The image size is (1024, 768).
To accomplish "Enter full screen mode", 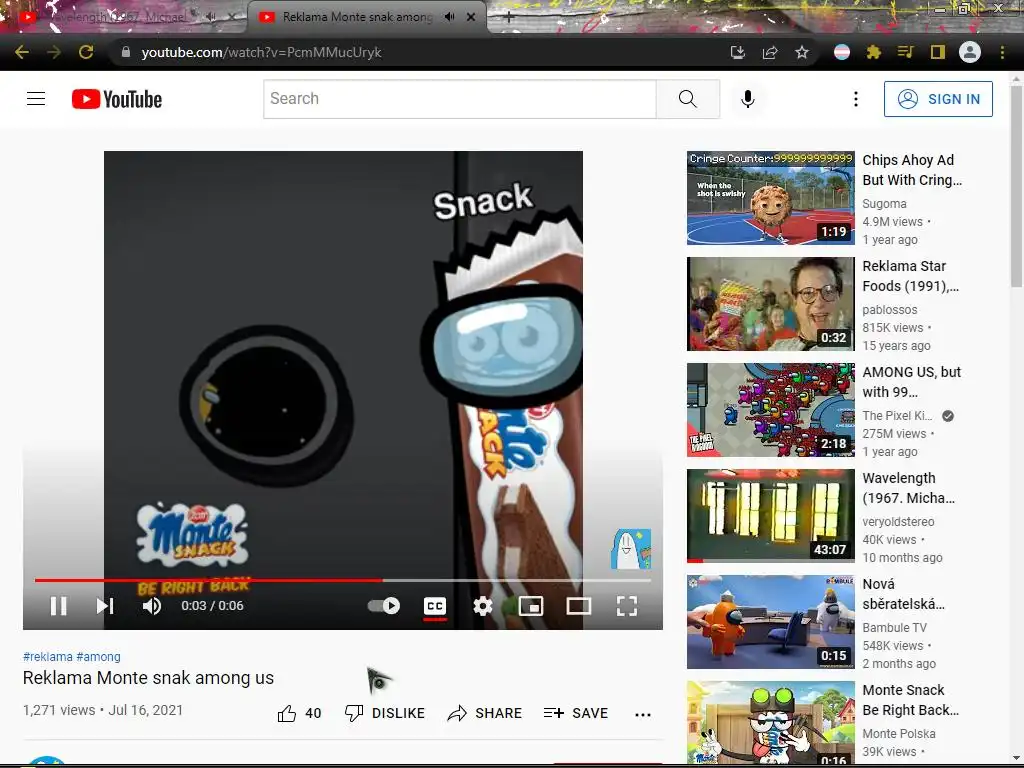I will [x=627, y=606].
